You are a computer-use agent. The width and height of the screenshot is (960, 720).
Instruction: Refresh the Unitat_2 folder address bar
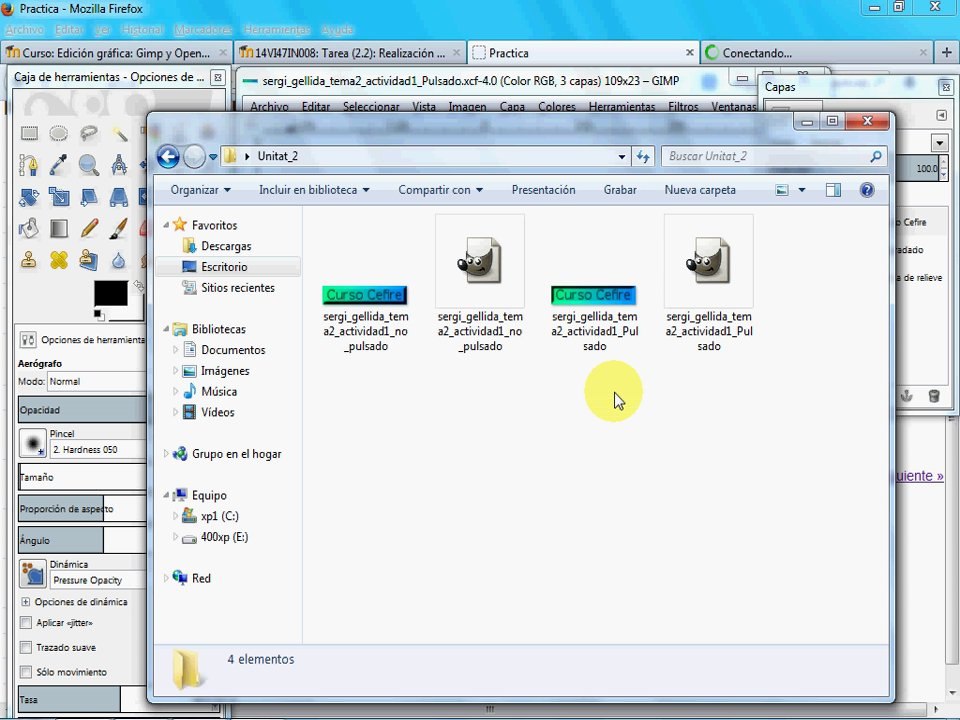tap(643, 157)
